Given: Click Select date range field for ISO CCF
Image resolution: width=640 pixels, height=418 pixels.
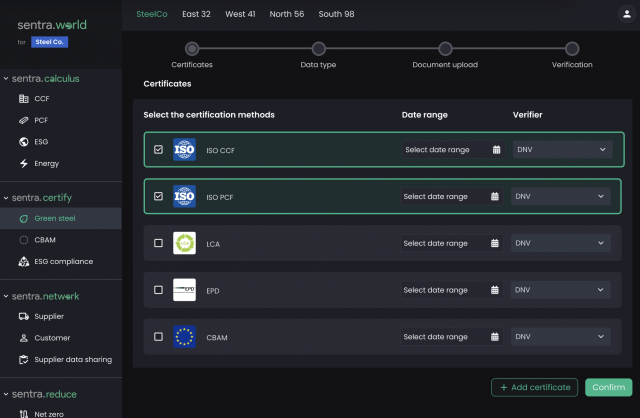Looking at the screenshot, I should point(453,150).
